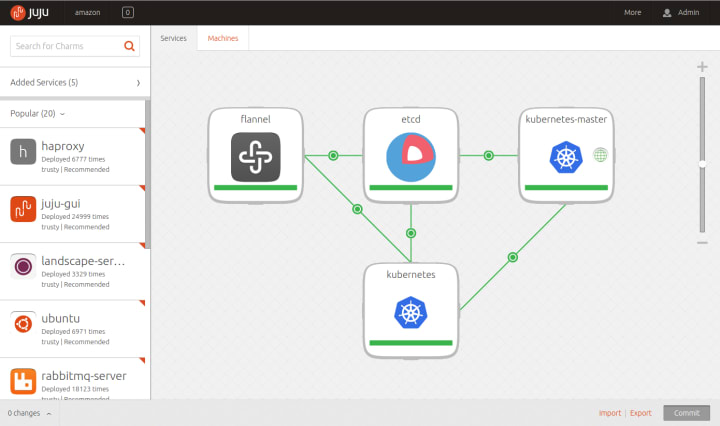Click the Commit button

click(x=686, y=413)
